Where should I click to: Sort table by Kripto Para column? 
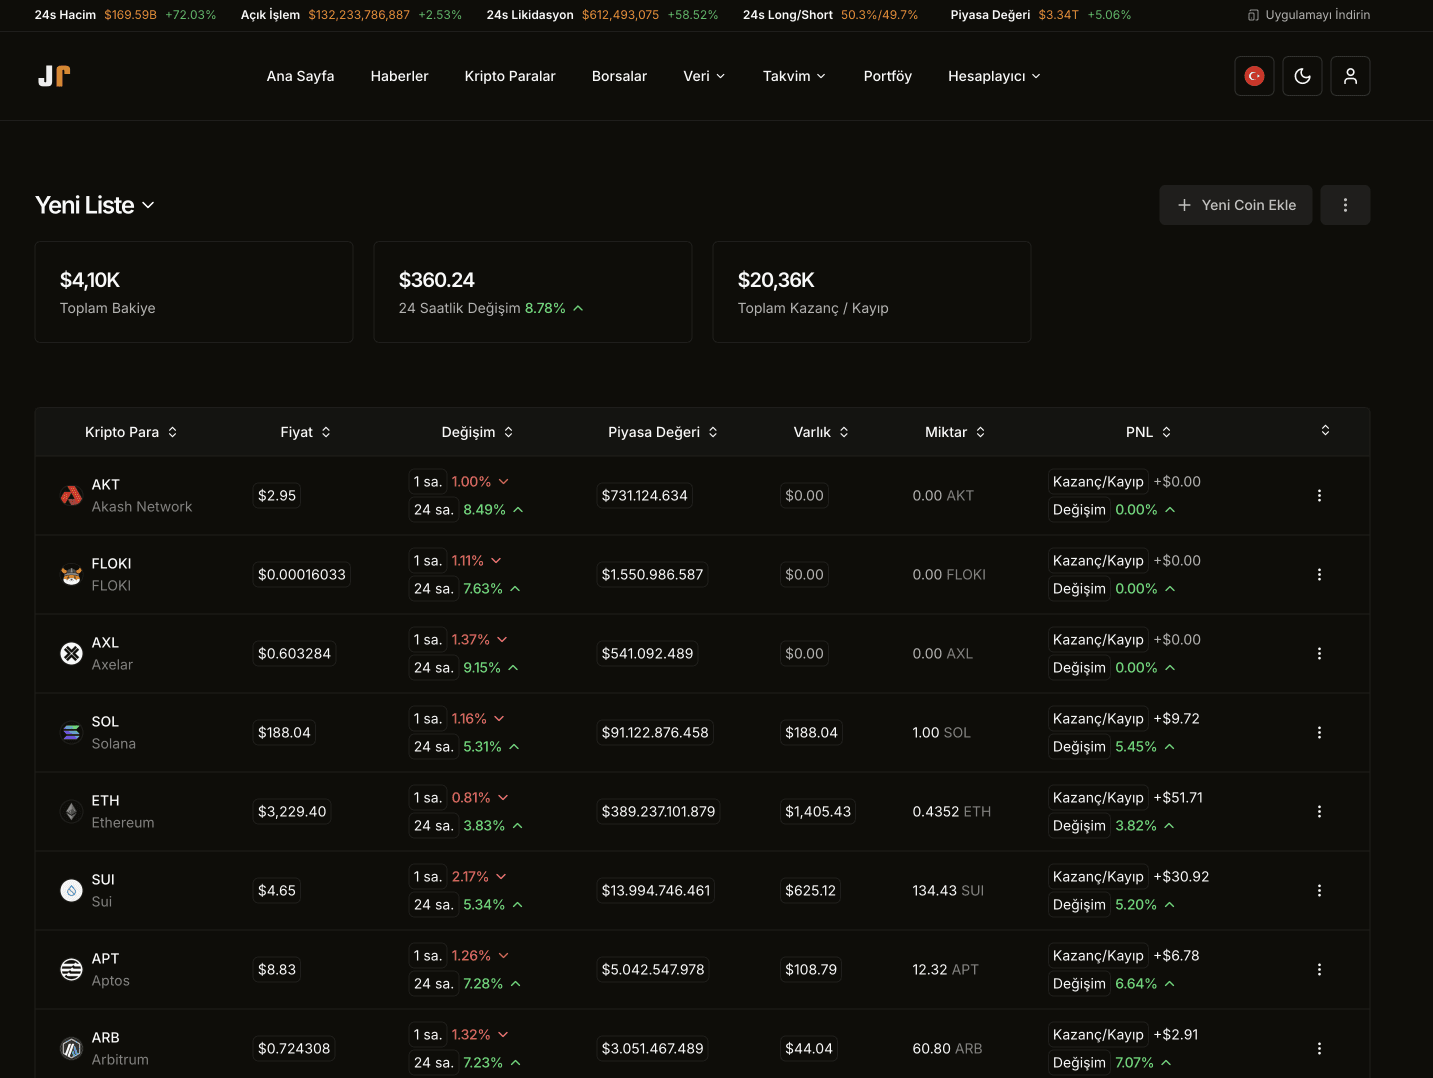coord(131,432)
